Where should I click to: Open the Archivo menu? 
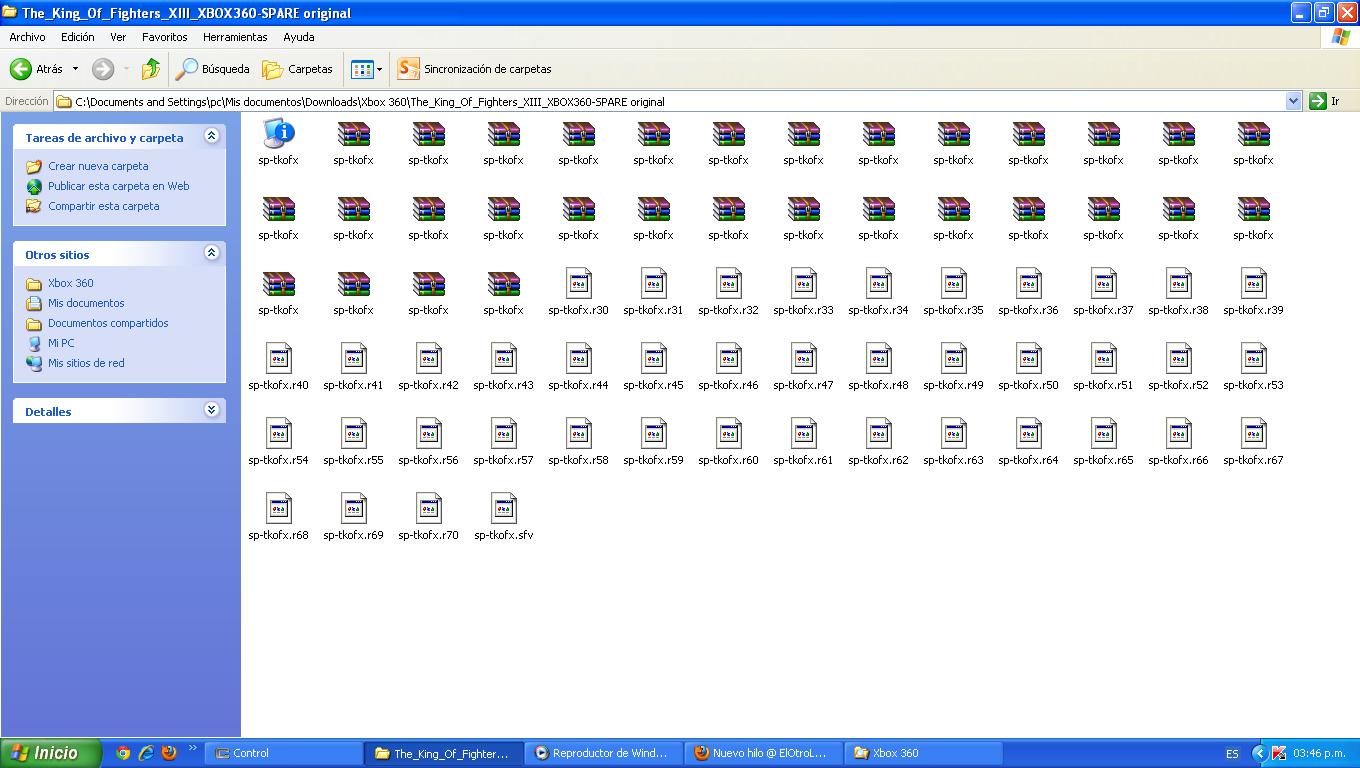(x=27, y=37)
